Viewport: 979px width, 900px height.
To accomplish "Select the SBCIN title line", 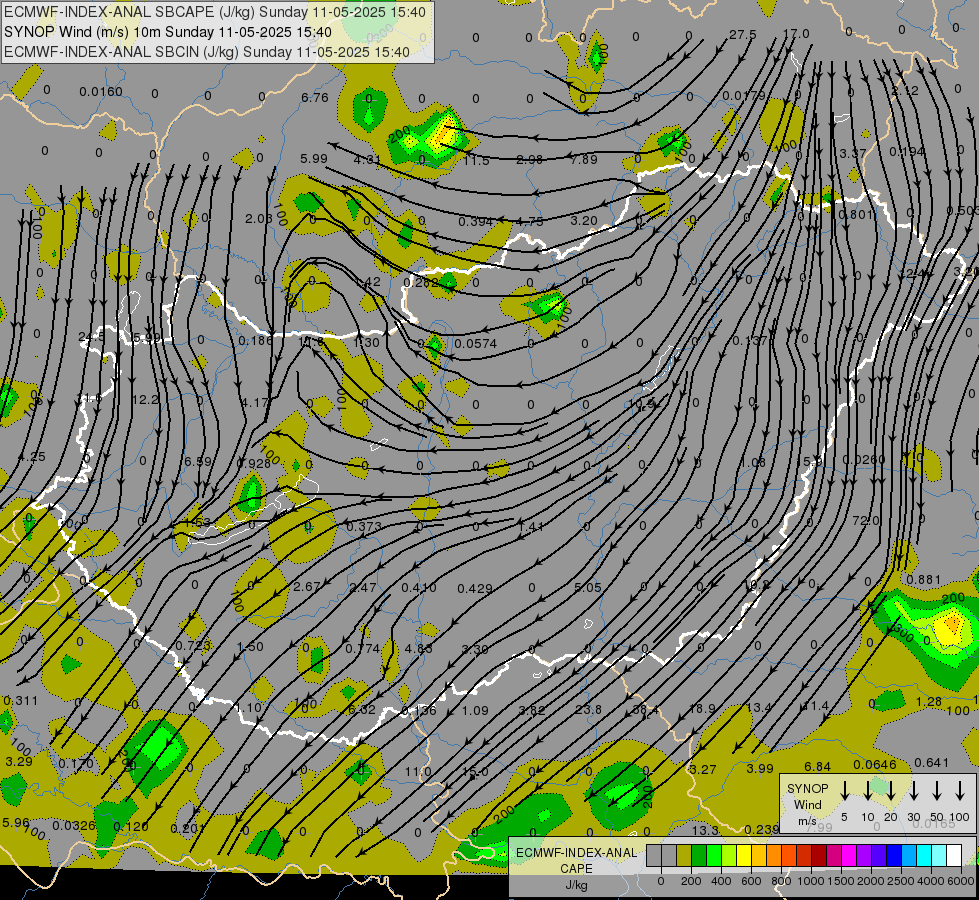I will tap(207, 52).
